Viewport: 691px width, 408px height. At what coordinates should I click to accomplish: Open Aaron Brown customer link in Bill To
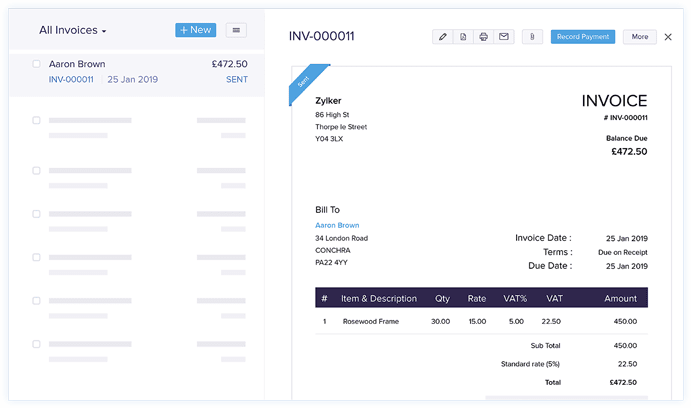pyautogui.click(x=337, y=225)
